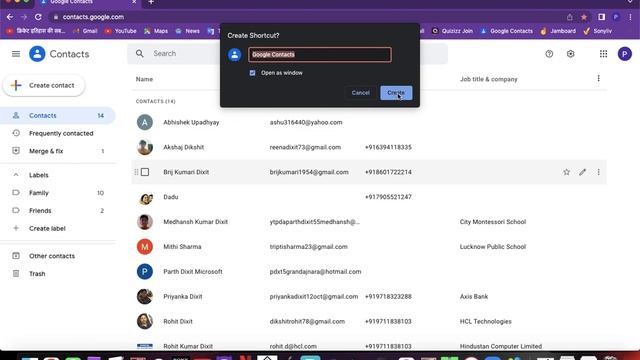Open the Gmail bookmark
The width and height of the screenshot is (640, 360).
click(x=85, y=31)
